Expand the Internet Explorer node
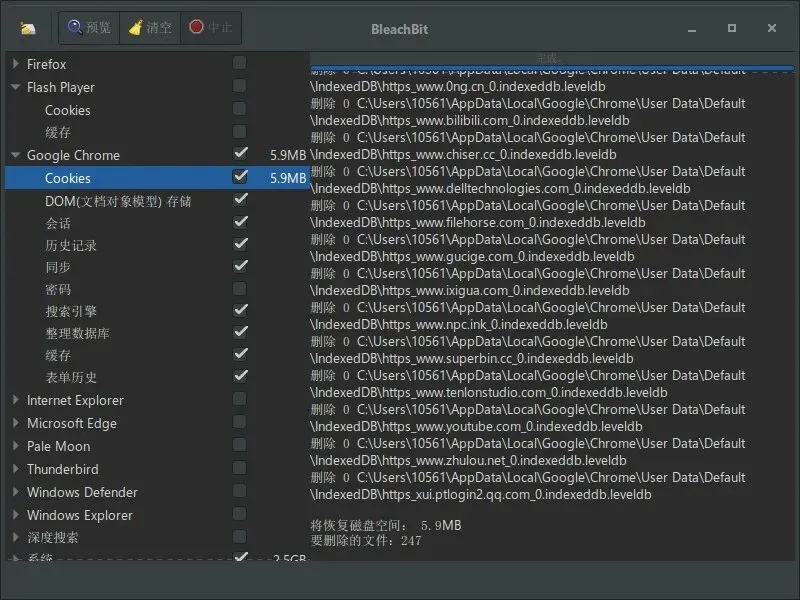This screenshot has width=800, height=600. pyautogui.click(x=16, y=400)
